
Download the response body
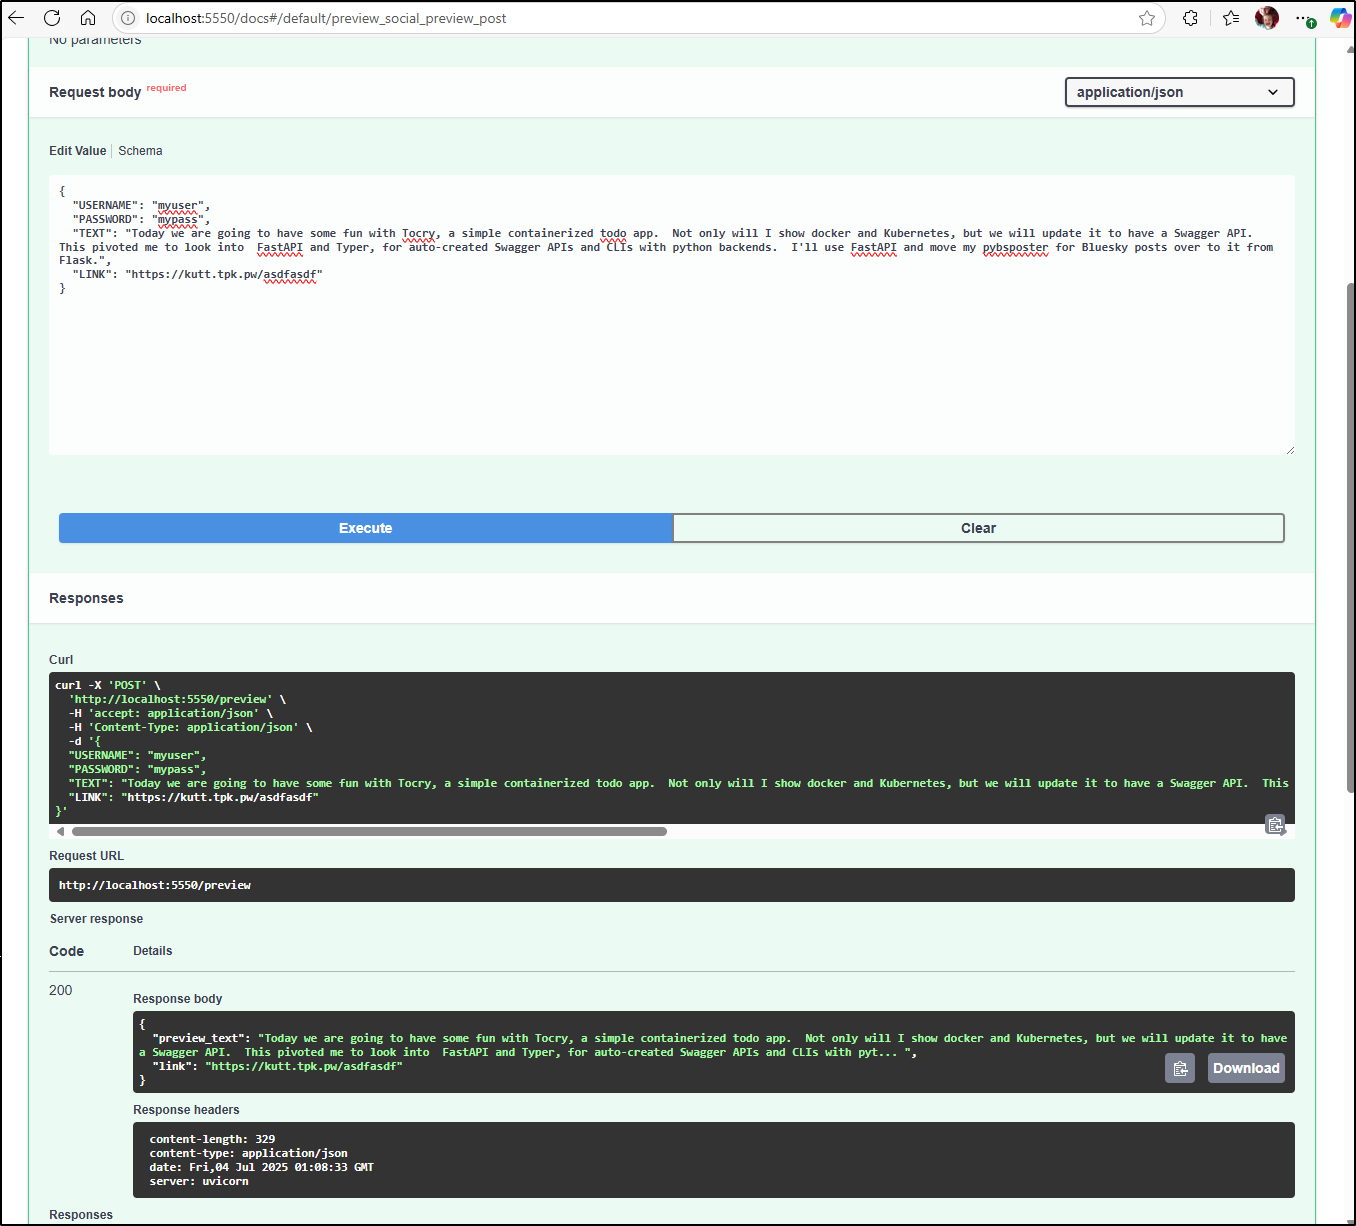point(1246,1068)
